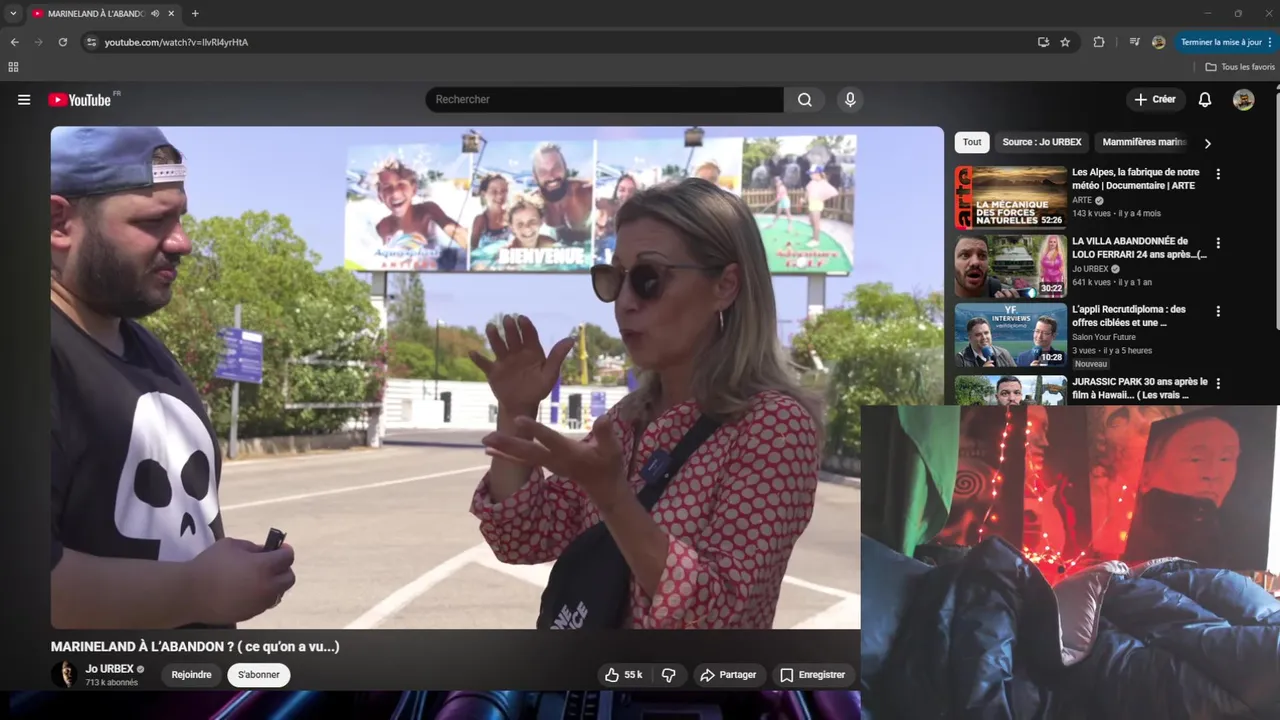1280x720 pixels.
Task: Open Recrutdiploma interview video thumbnail
Action: tap(1011, 335)
